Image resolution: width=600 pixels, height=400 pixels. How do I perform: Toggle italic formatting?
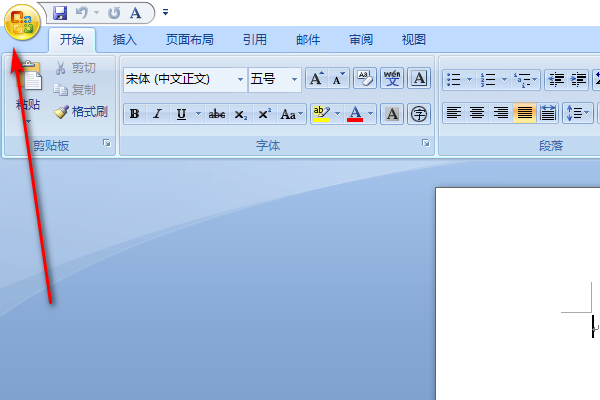(x=157, y=114)
